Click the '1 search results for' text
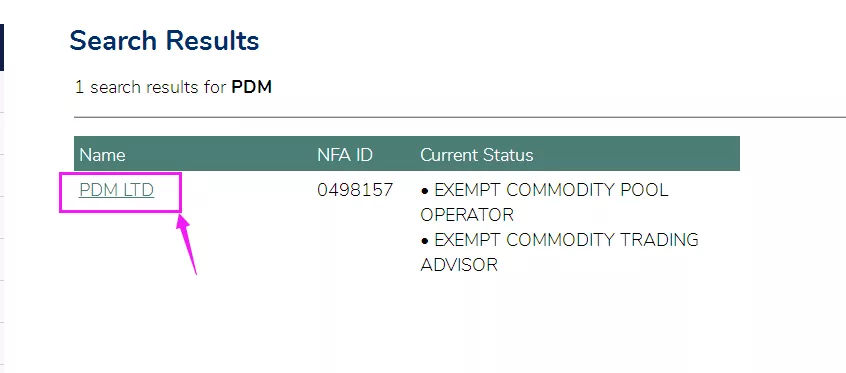Image resolution: width=846 pixels, height=373 pixels. (x=150, y=87)
